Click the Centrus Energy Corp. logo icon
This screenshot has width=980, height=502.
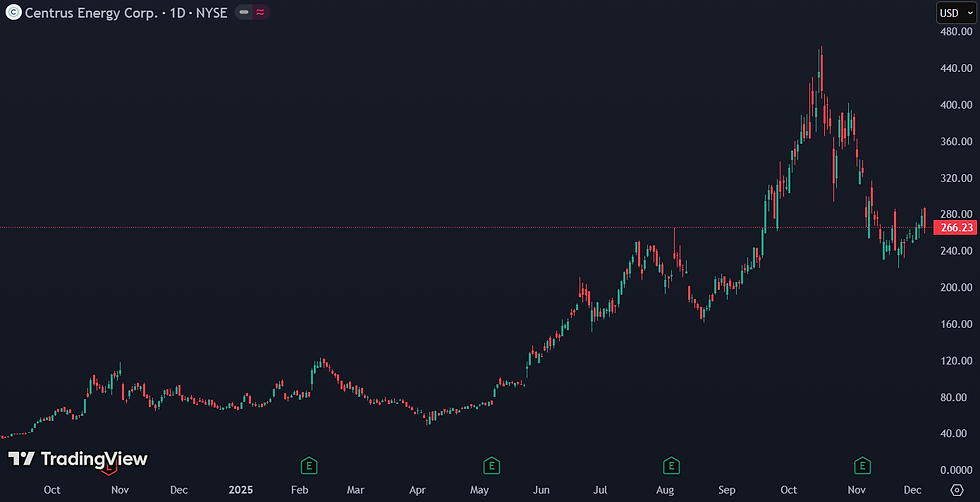pos(13,12)
